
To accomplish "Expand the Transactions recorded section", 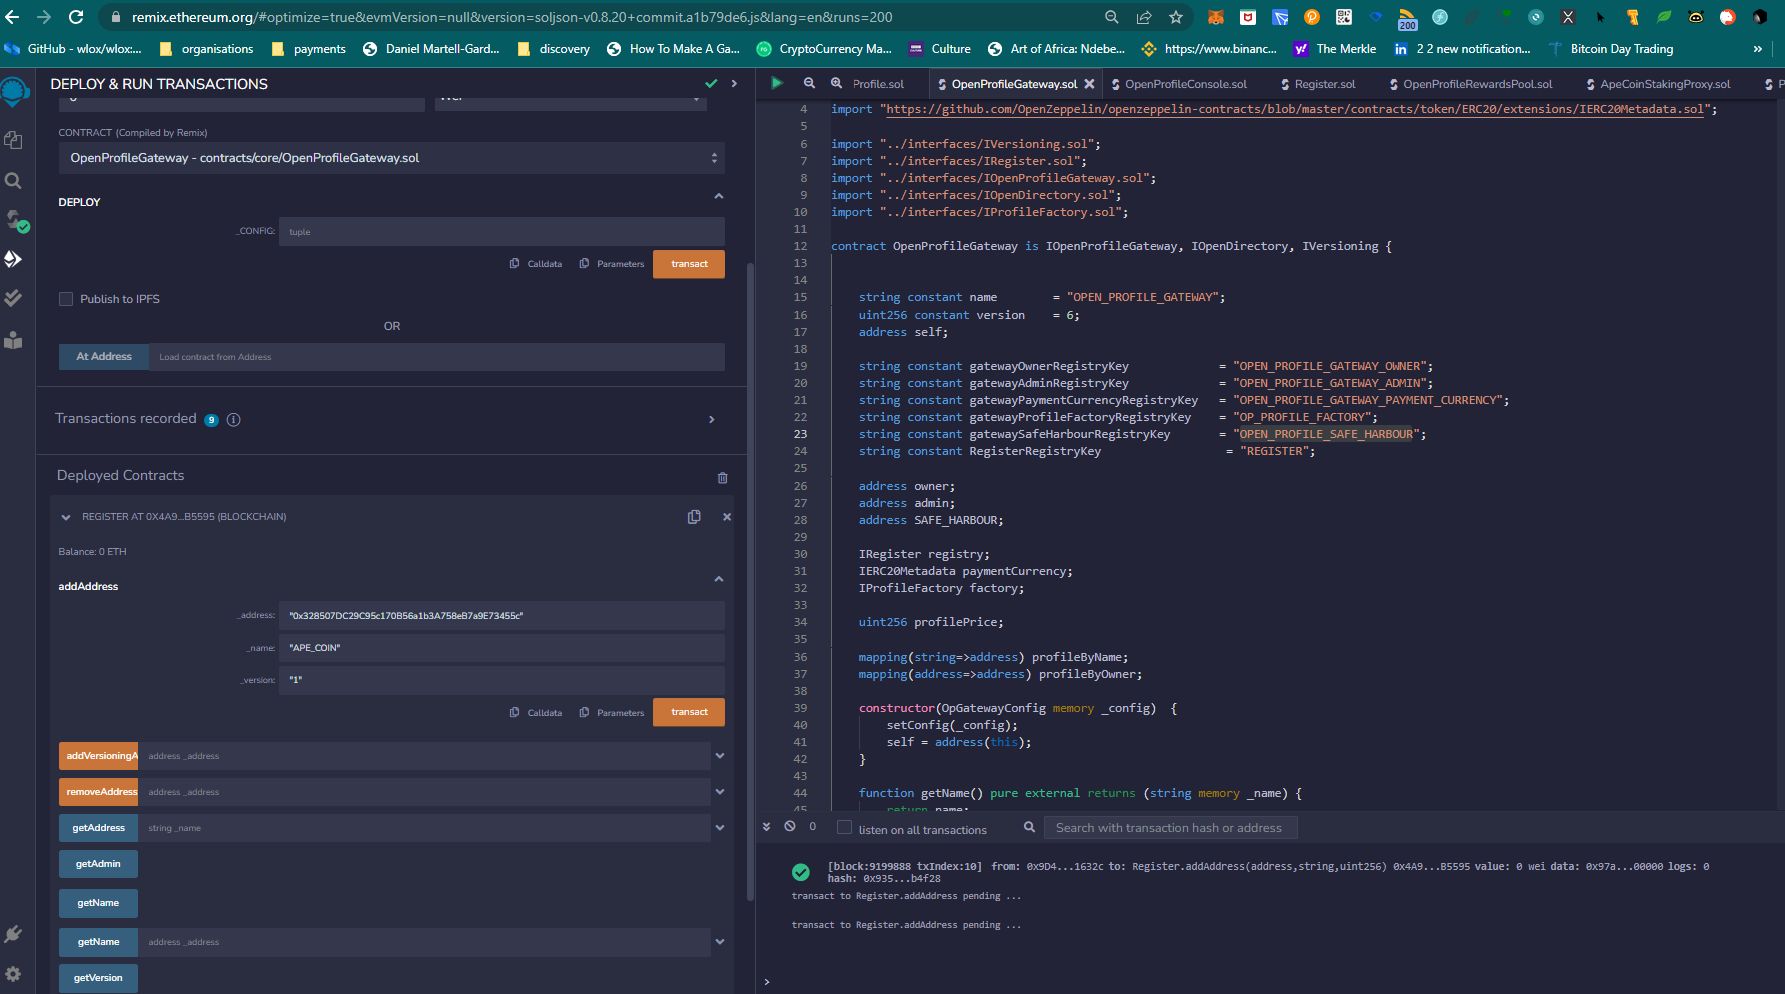I will [712, 420].
